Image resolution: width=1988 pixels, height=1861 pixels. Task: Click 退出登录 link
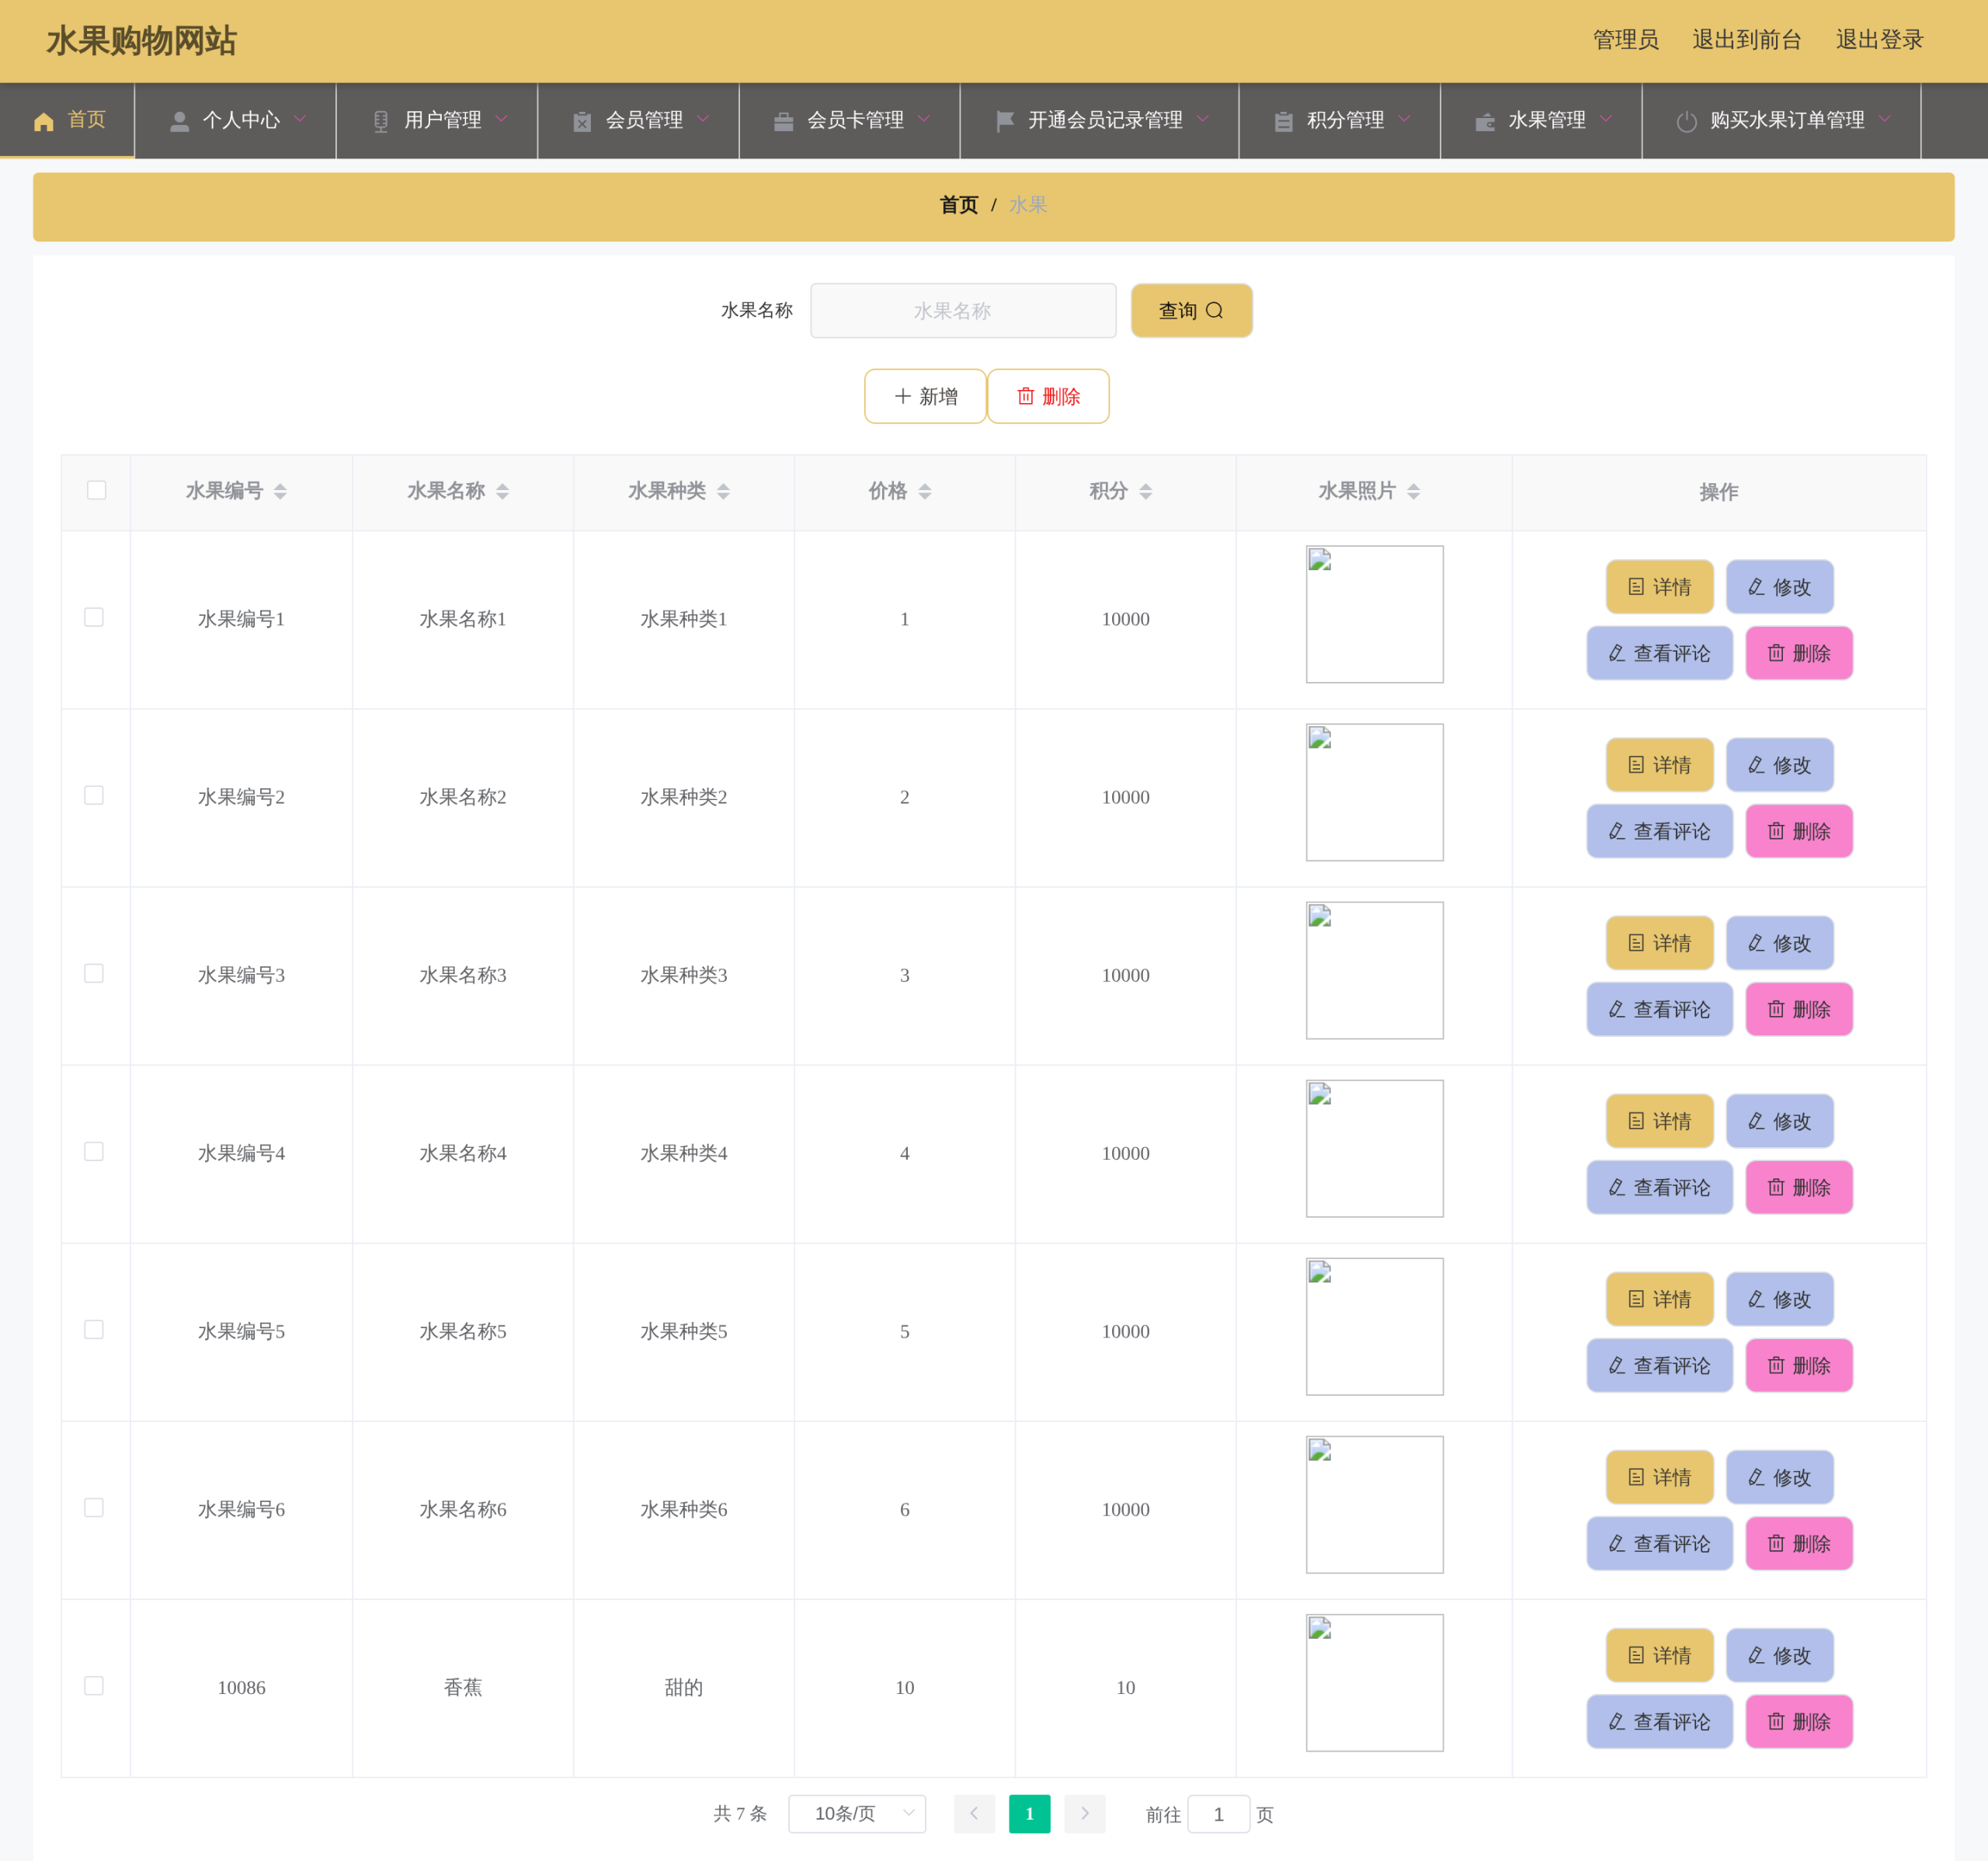1879,40
